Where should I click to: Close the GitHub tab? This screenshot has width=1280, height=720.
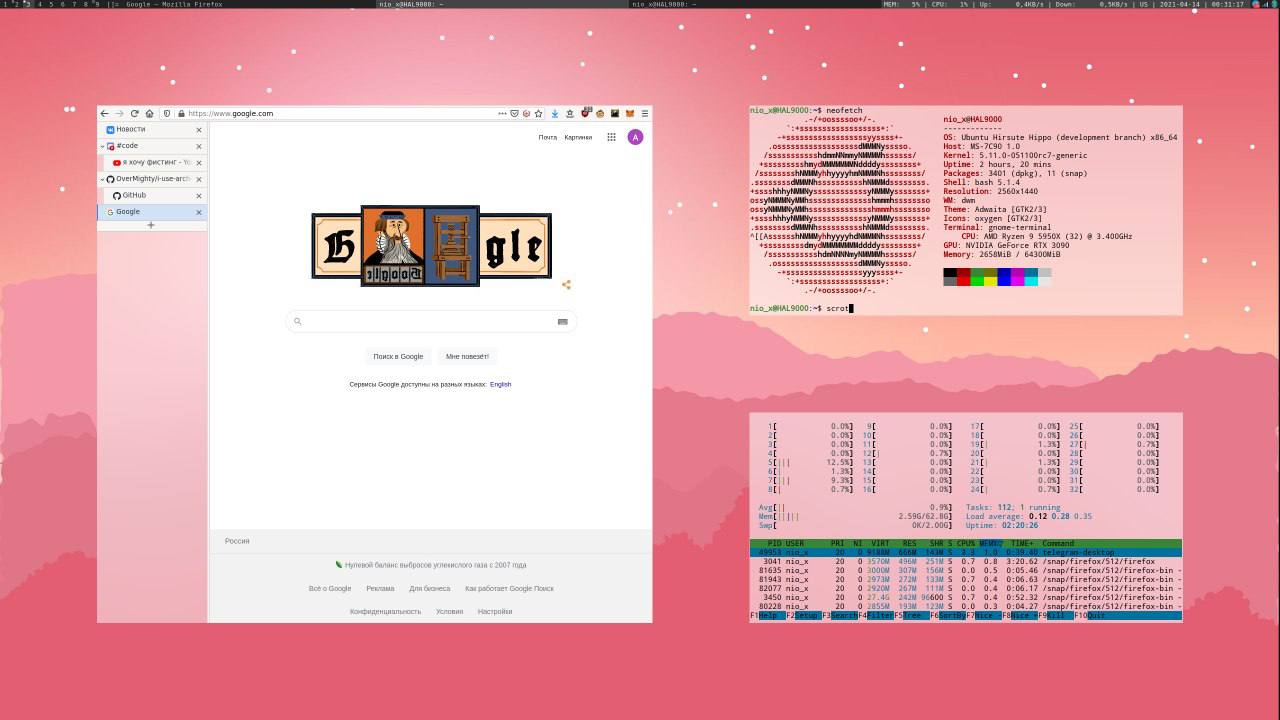(x=199, y=196)
